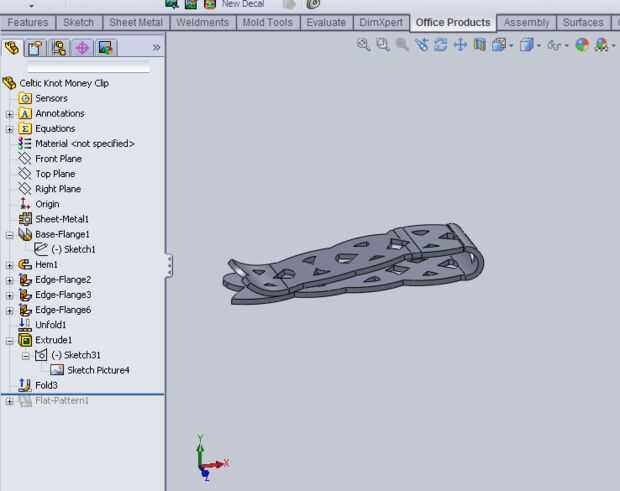Select the Front Plane
The width and height of the screenshot is (620, 491).
[59, 159]
